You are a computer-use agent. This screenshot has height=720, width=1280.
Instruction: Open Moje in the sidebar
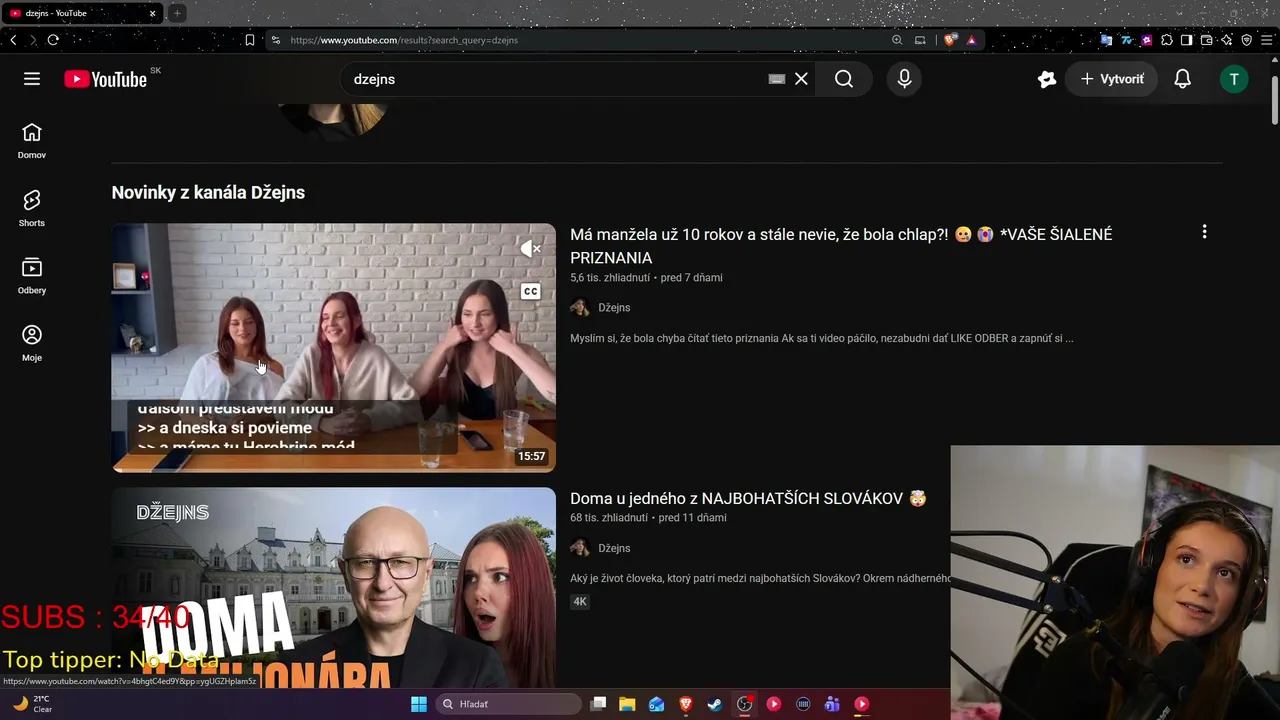32,343
